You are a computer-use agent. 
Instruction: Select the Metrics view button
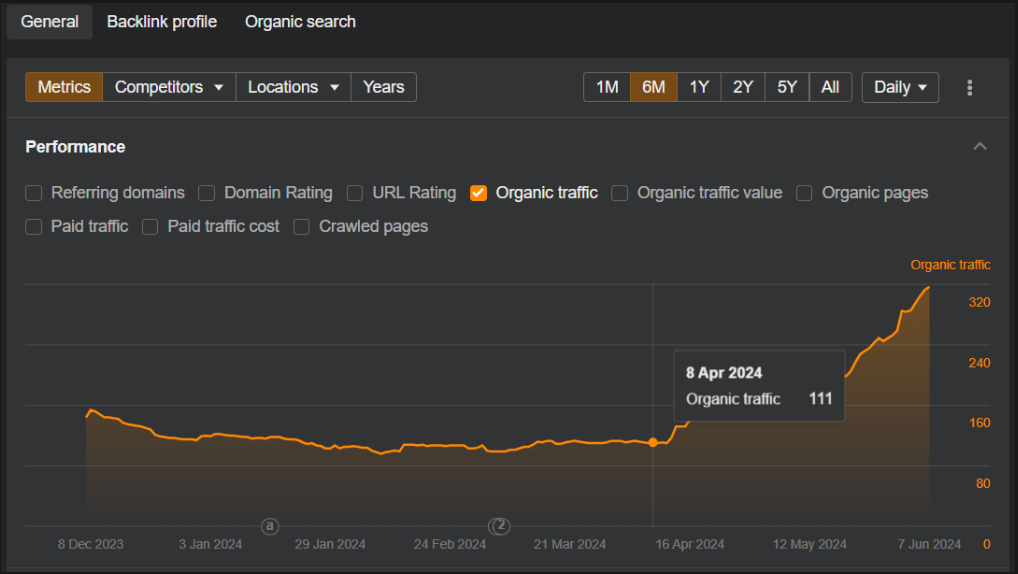tap(64, 87)
